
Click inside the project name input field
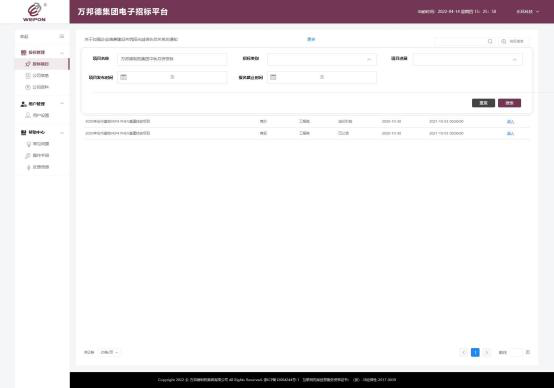[172, 59]
